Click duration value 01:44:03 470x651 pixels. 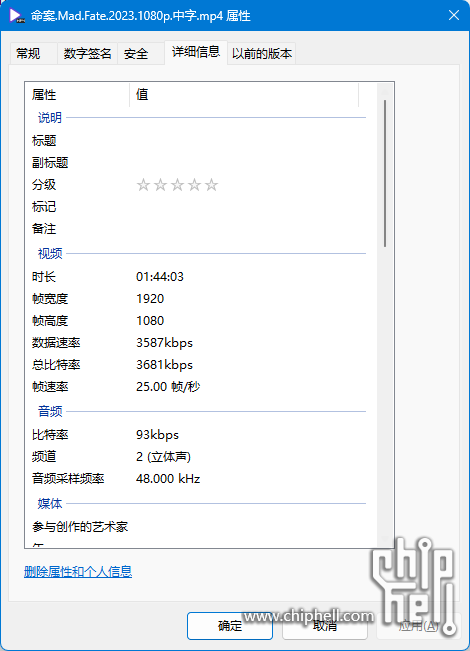pyautogui.click(x=160, y=277)
